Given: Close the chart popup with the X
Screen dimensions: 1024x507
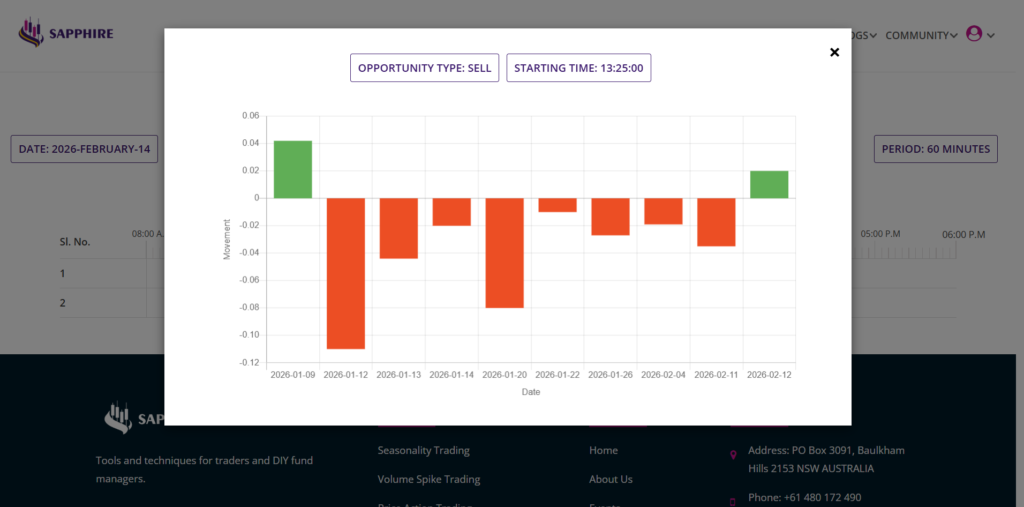Looking at the screenshot, I should [x=834, y=53].
